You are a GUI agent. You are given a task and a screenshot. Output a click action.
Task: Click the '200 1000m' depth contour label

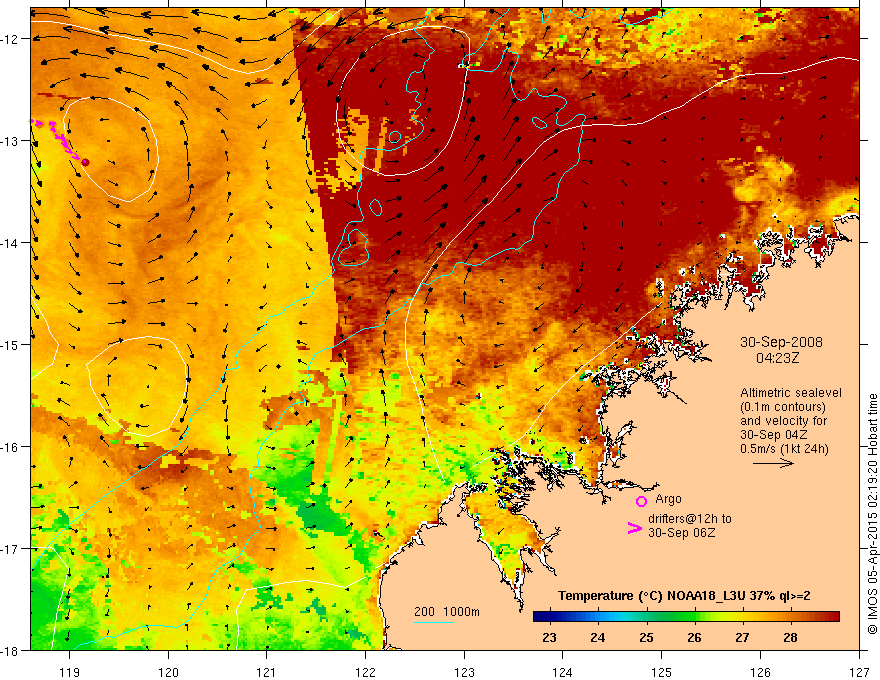[447, 612]
